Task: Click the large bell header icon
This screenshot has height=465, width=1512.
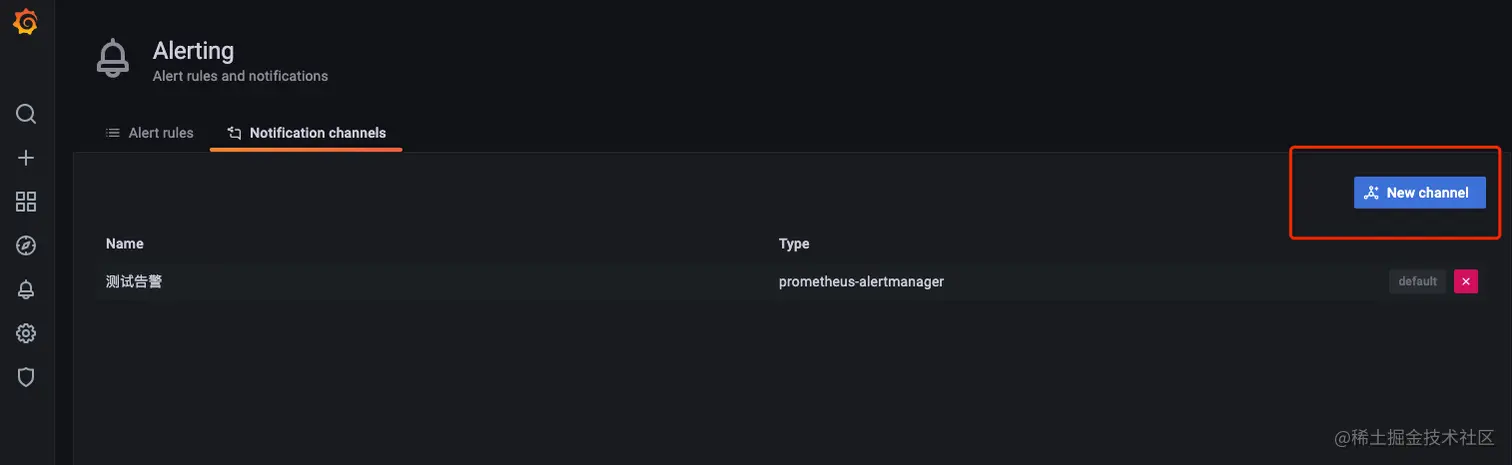Action: (x=113, y=58)
